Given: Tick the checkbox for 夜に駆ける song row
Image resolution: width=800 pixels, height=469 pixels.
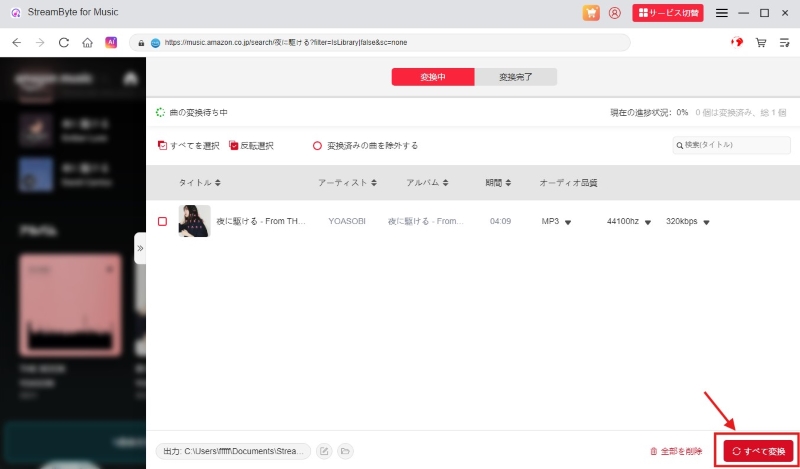Looking at the screenshot, I should [162, 221].
